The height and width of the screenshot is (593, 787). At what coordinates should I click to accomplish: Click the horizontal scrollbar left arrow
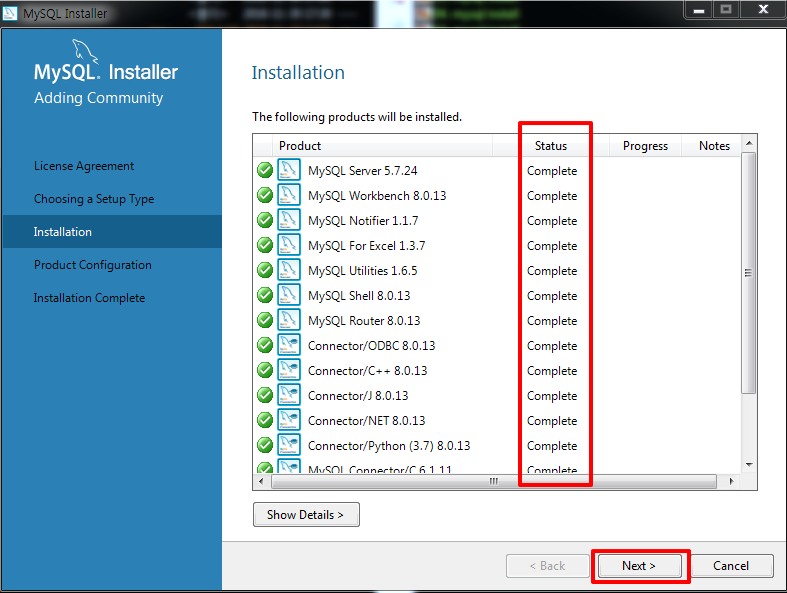(x=261, y=481)
